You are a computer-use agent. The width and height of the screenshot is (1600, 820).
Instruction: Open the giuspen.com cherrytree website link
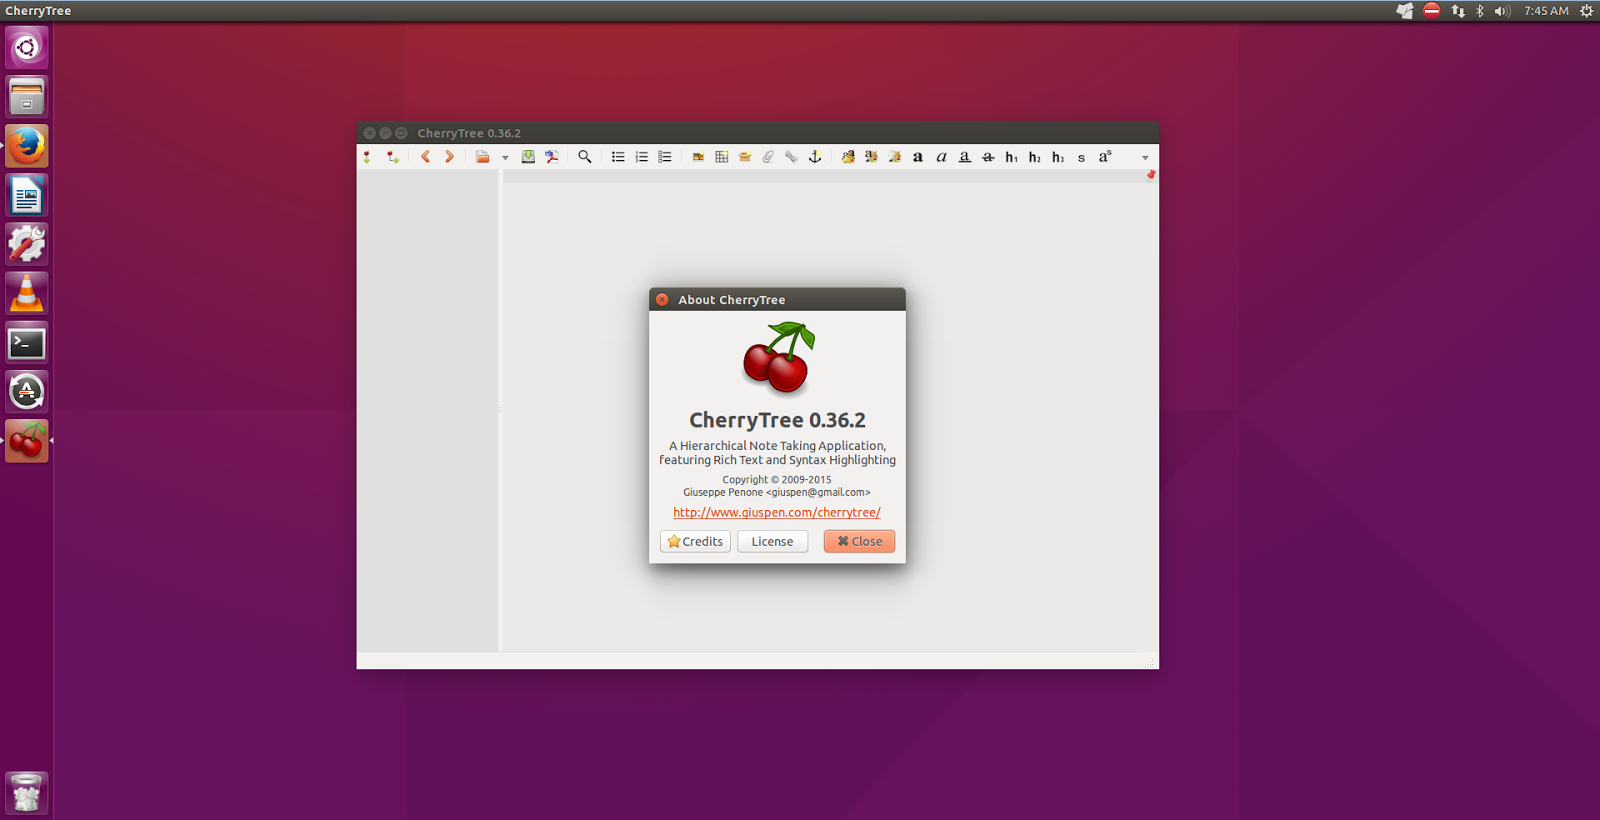tap(777, 512)
